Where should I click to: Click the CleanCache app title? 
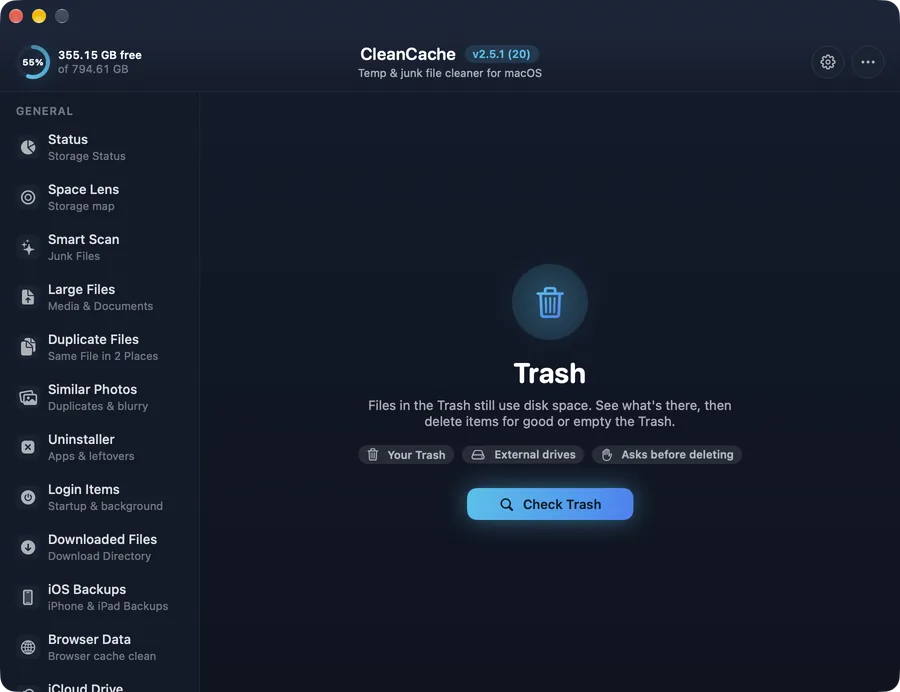coord(408,54)
